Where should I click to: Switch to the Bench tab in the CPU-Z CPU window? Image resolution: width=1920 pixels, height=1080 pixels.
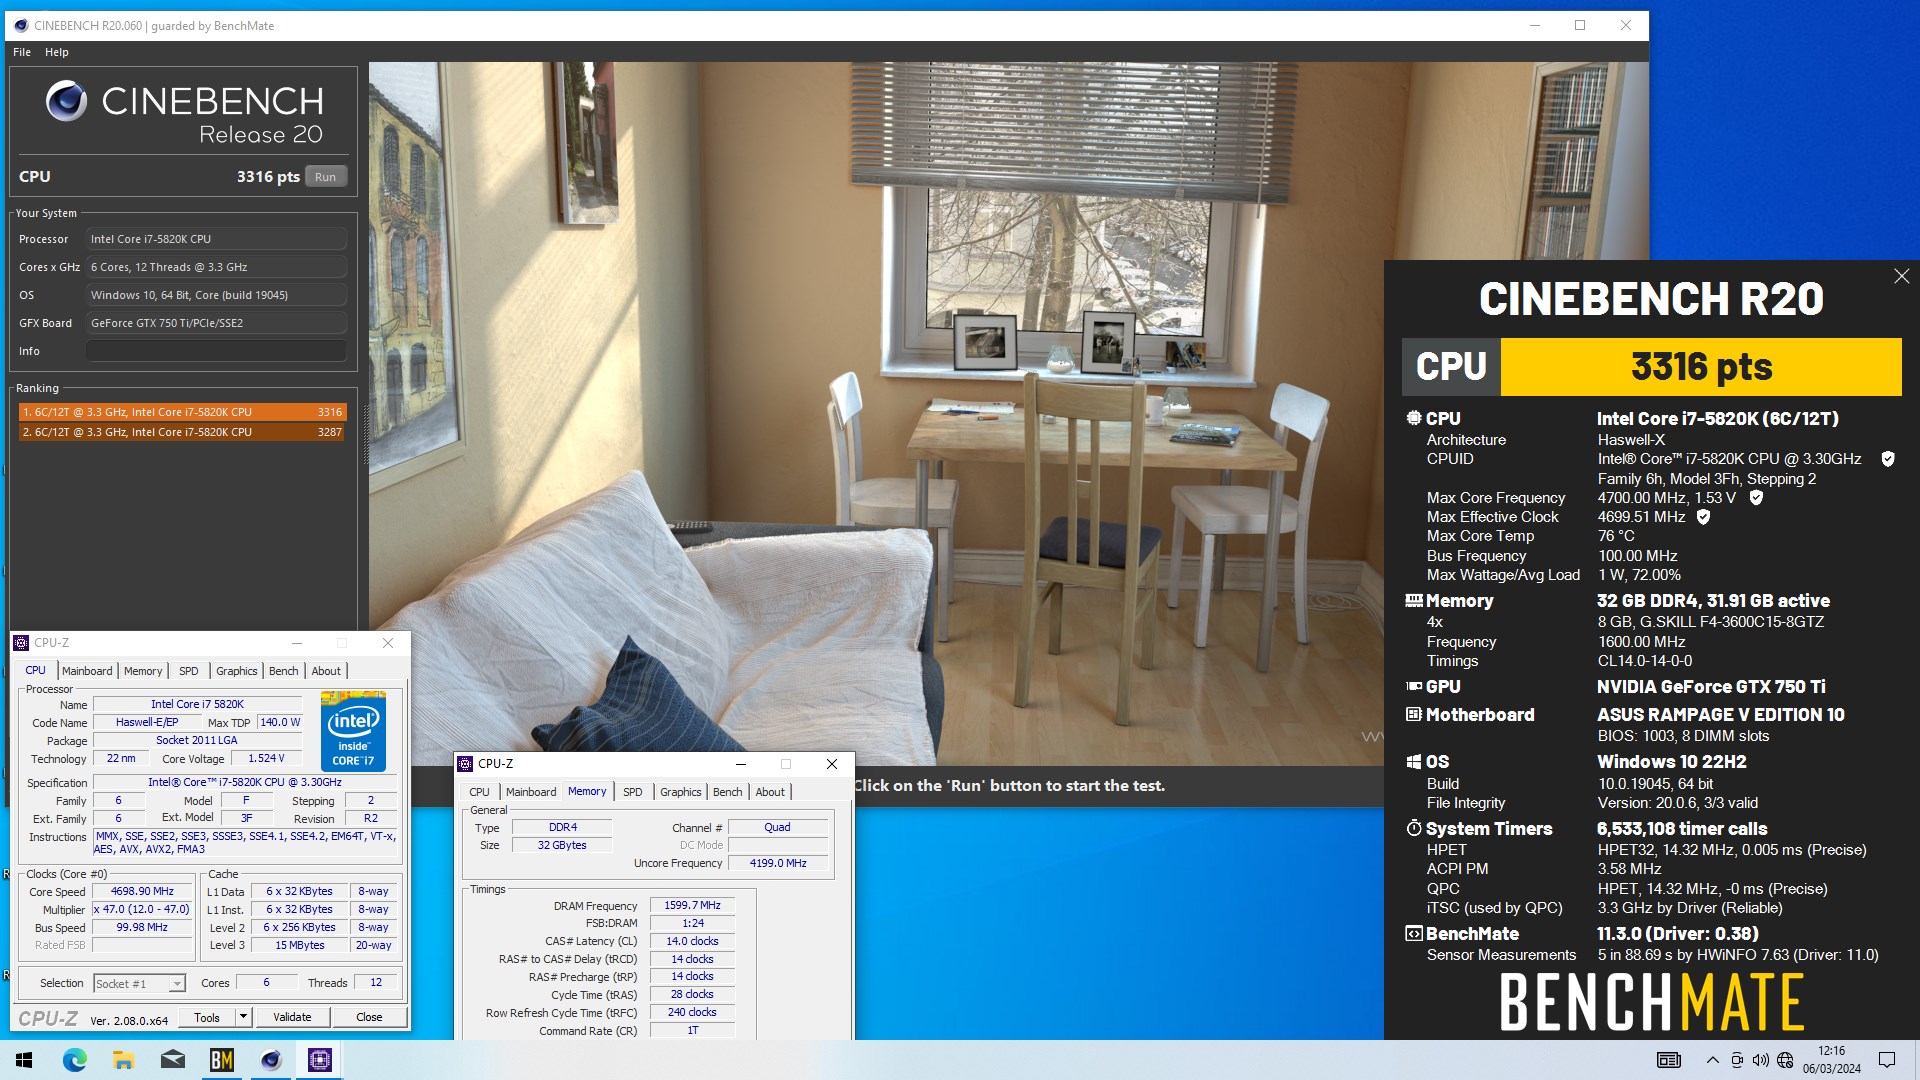[x=283, y=671]
